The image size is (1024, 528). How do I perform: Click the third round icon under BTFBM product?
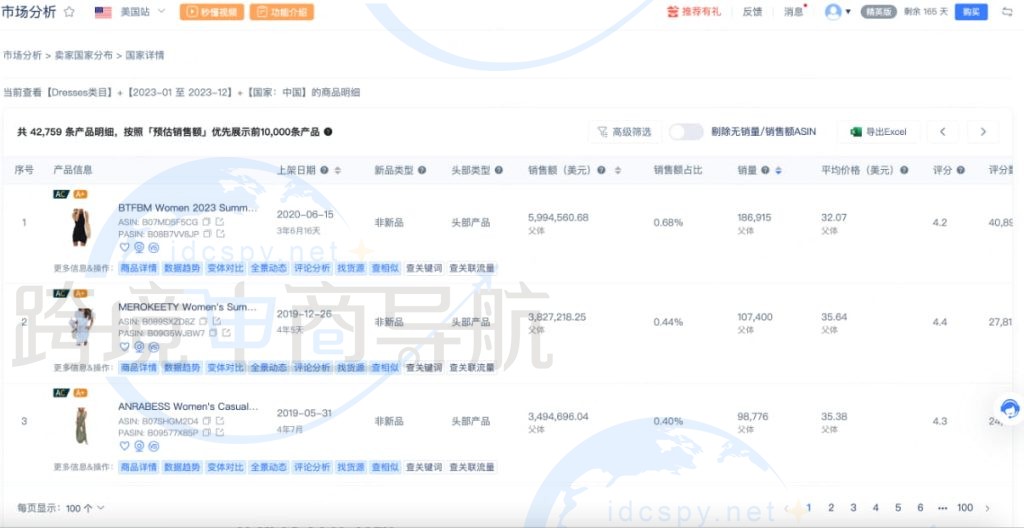coord(153,247)
